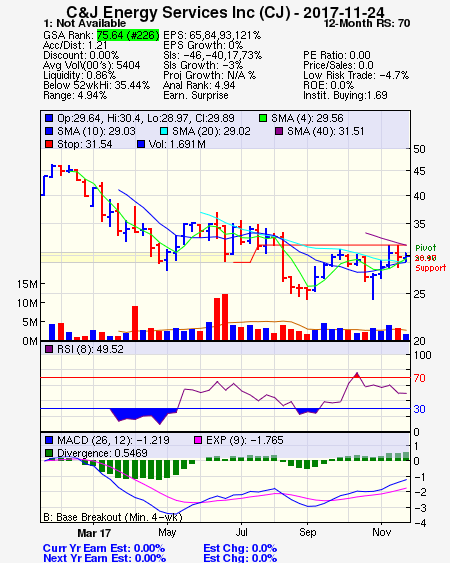The width and height of the screenshot is (450, 563).
Task: Click the 'PE Ratio: 0.00' statistic
Action: point(337,55)
